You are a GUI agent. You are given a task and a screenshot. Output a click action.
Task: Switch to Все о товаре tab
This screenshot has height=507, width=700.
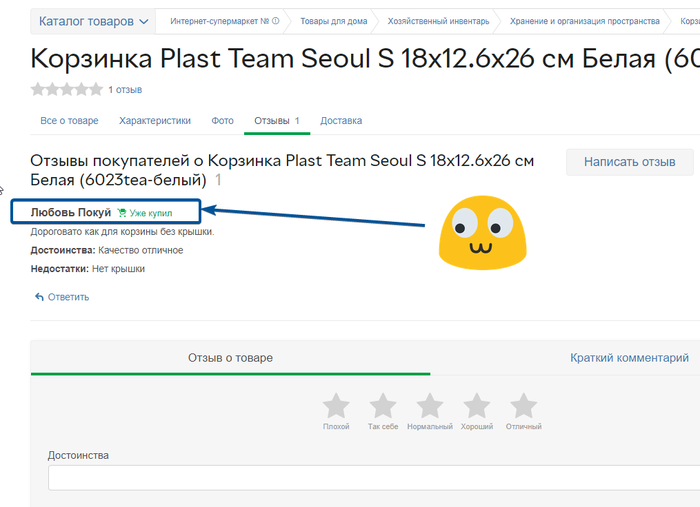pos(69,121)
